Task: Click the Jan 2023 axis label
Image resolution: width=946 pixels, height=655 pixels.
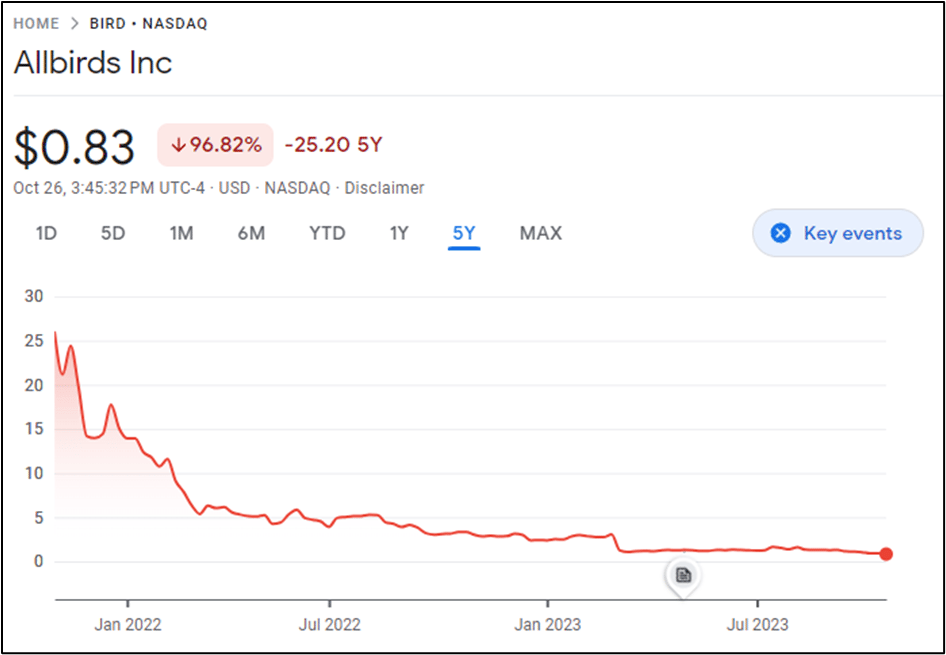Action: [548, 624]
